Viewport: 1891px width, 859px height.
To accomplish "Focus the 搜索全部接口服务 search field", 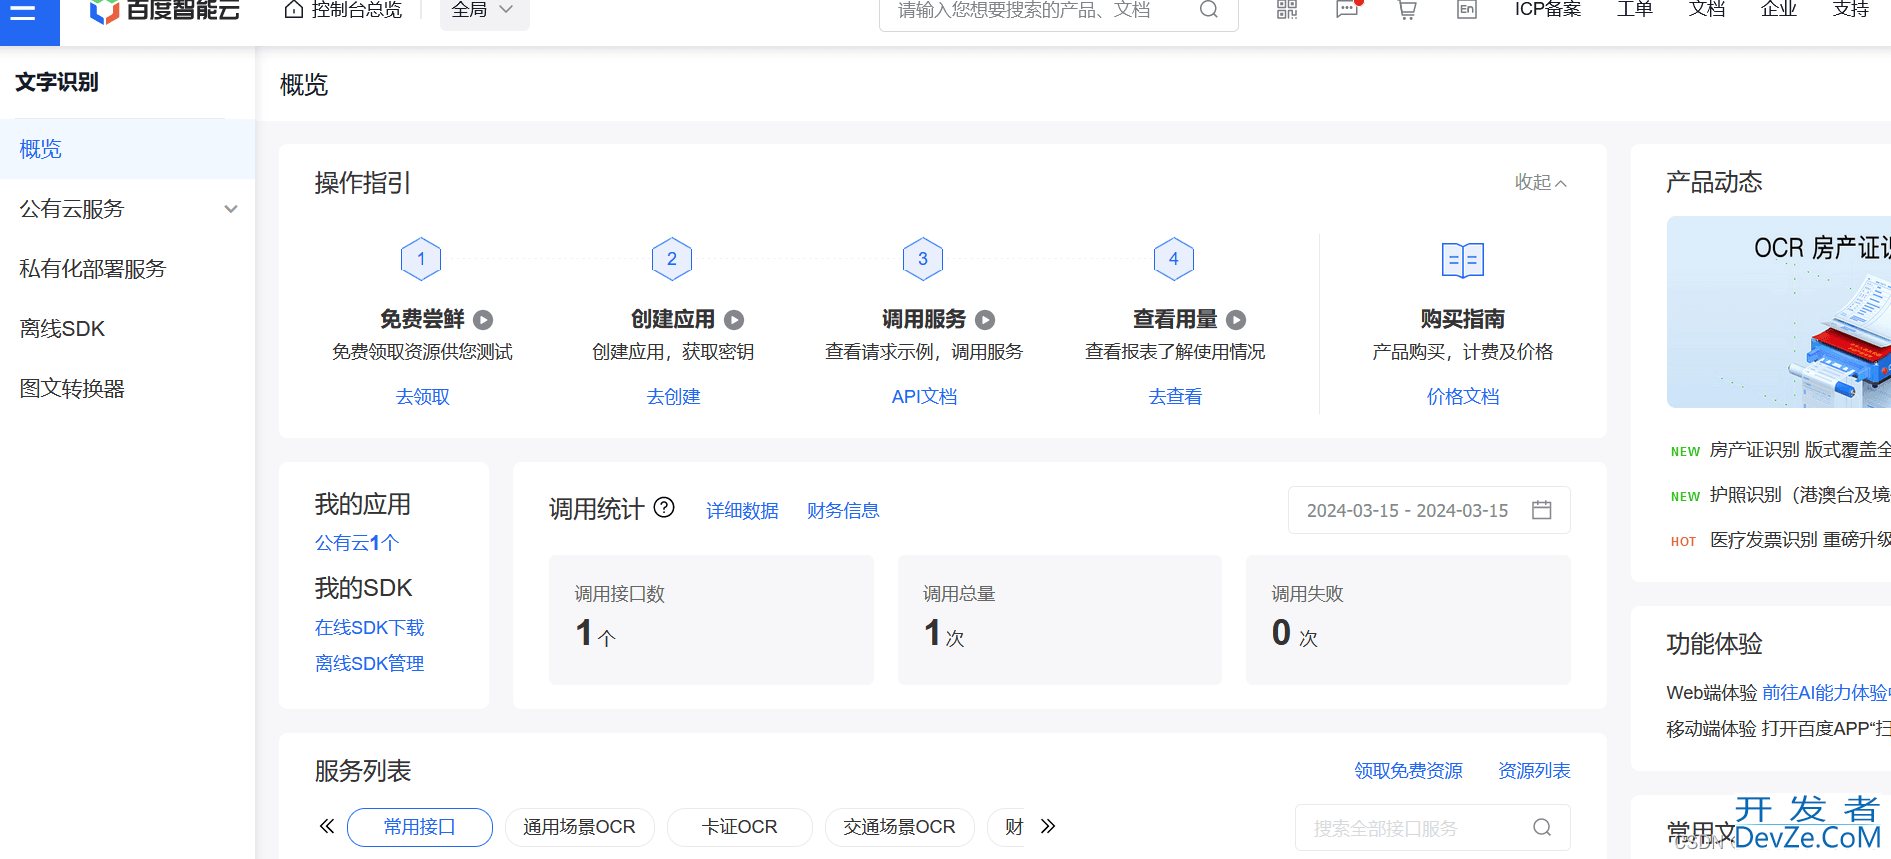I will point(1433,828).
